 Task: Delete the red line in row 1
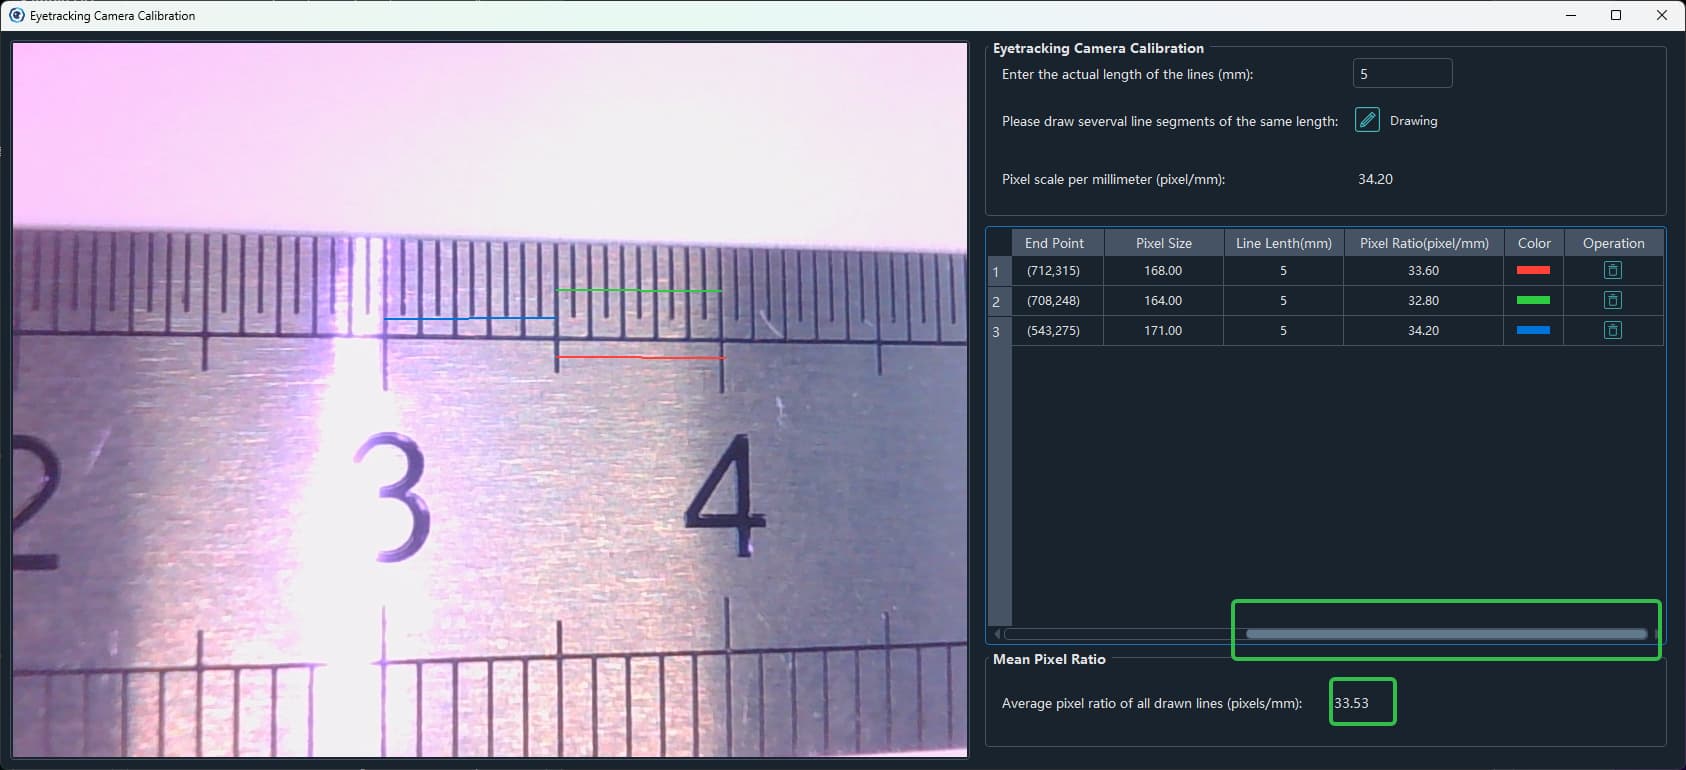[1613, 270]
